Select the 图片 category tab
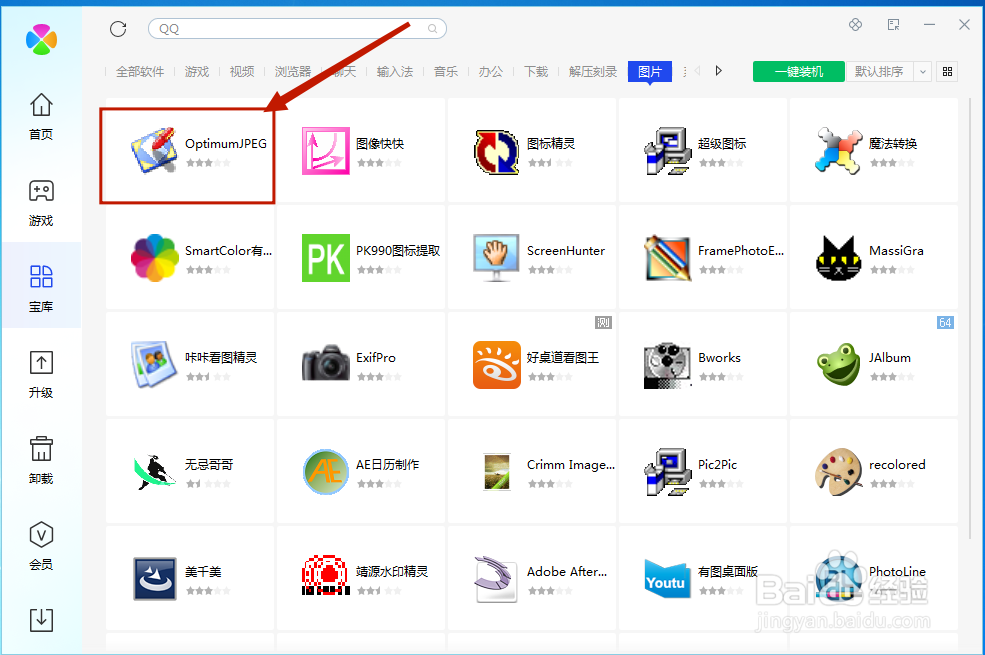 coord(650,72)
